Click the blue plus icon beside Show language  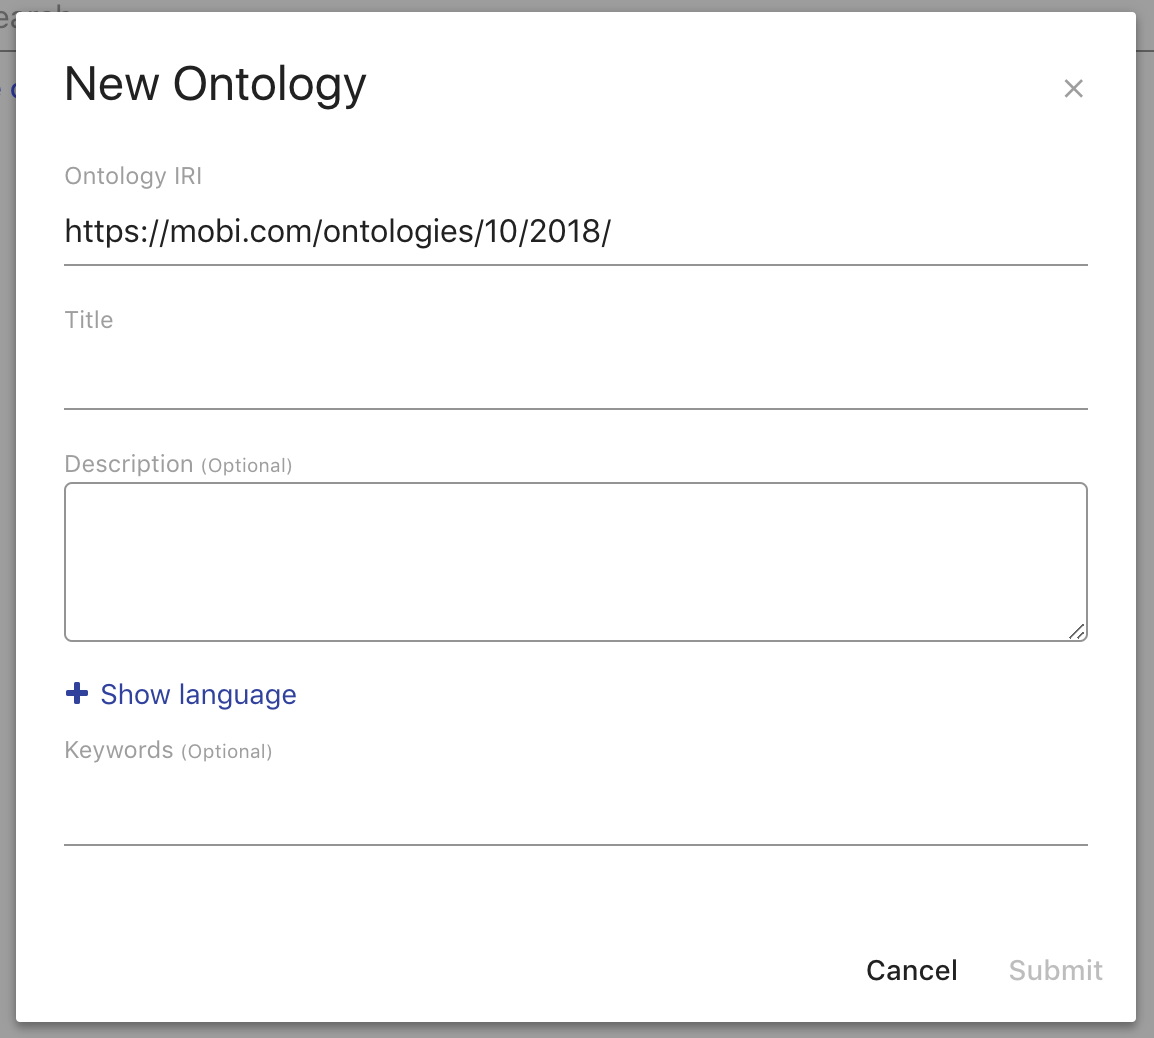(76, 692)
